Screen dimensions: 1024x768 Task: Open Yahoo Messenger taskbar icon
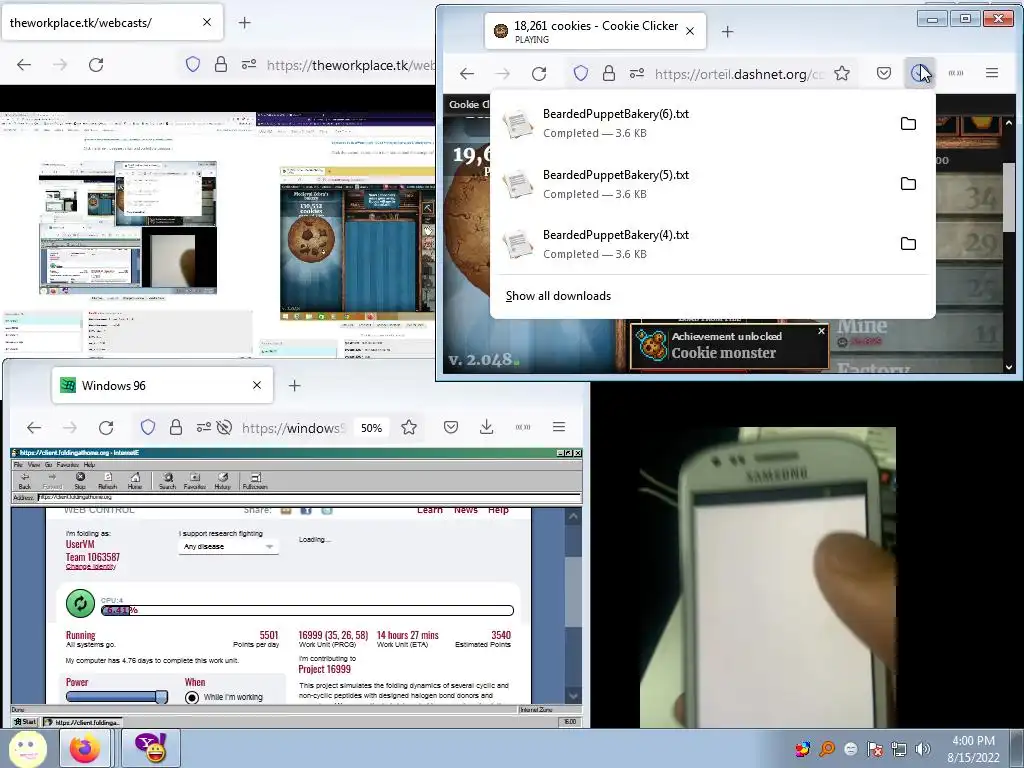coord(150,748)
